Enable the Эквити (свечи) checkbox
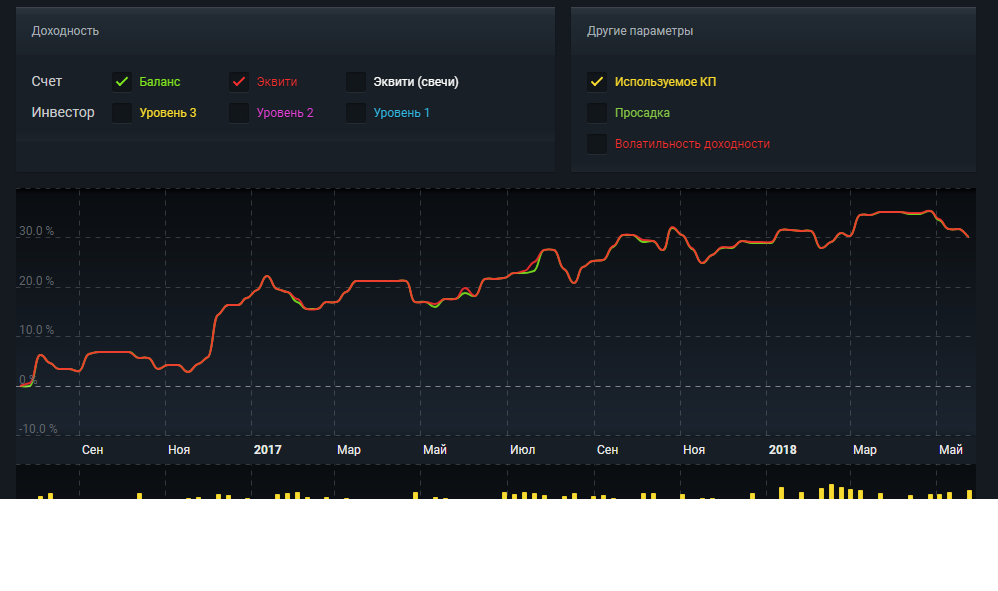 tap(356, 82)
